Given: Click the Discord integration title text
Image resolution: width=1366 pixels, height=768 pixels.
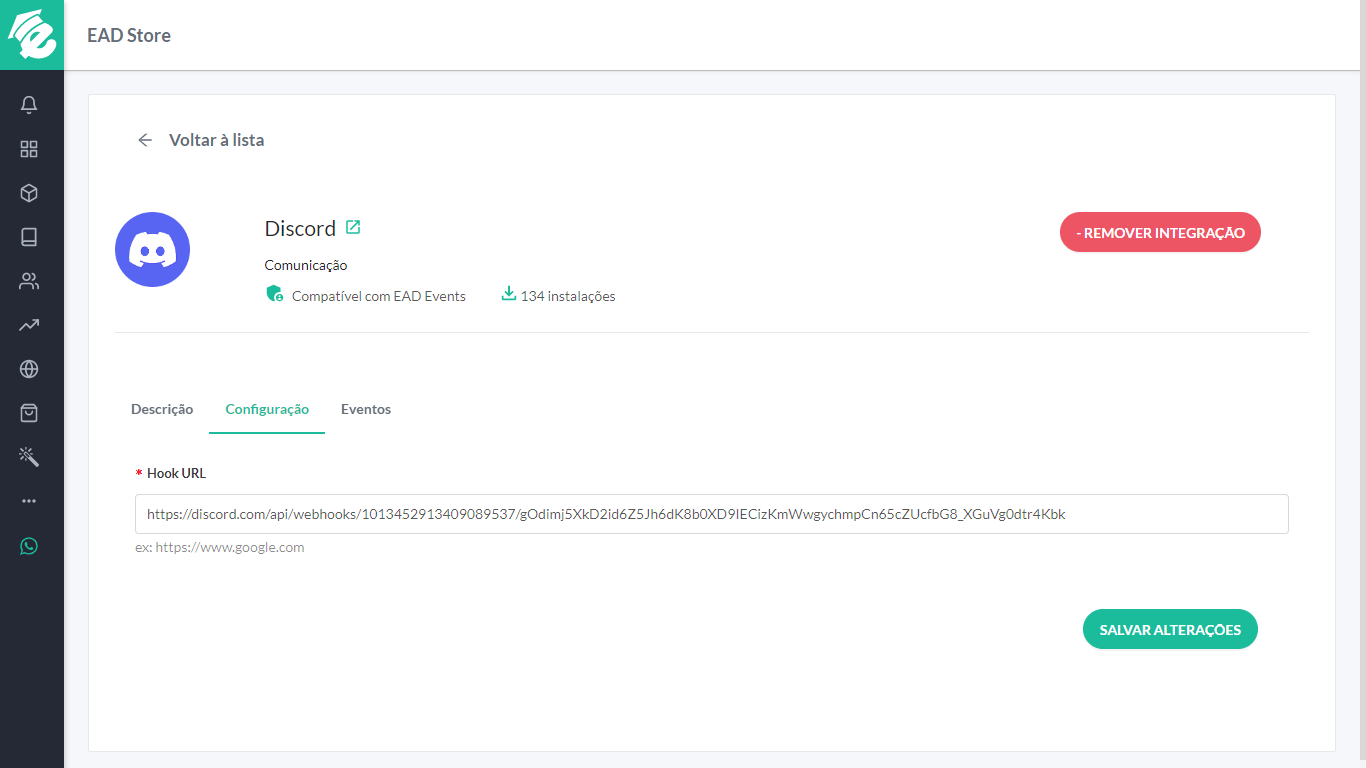Looking at the screenshot, I should (x=300, y=228).
